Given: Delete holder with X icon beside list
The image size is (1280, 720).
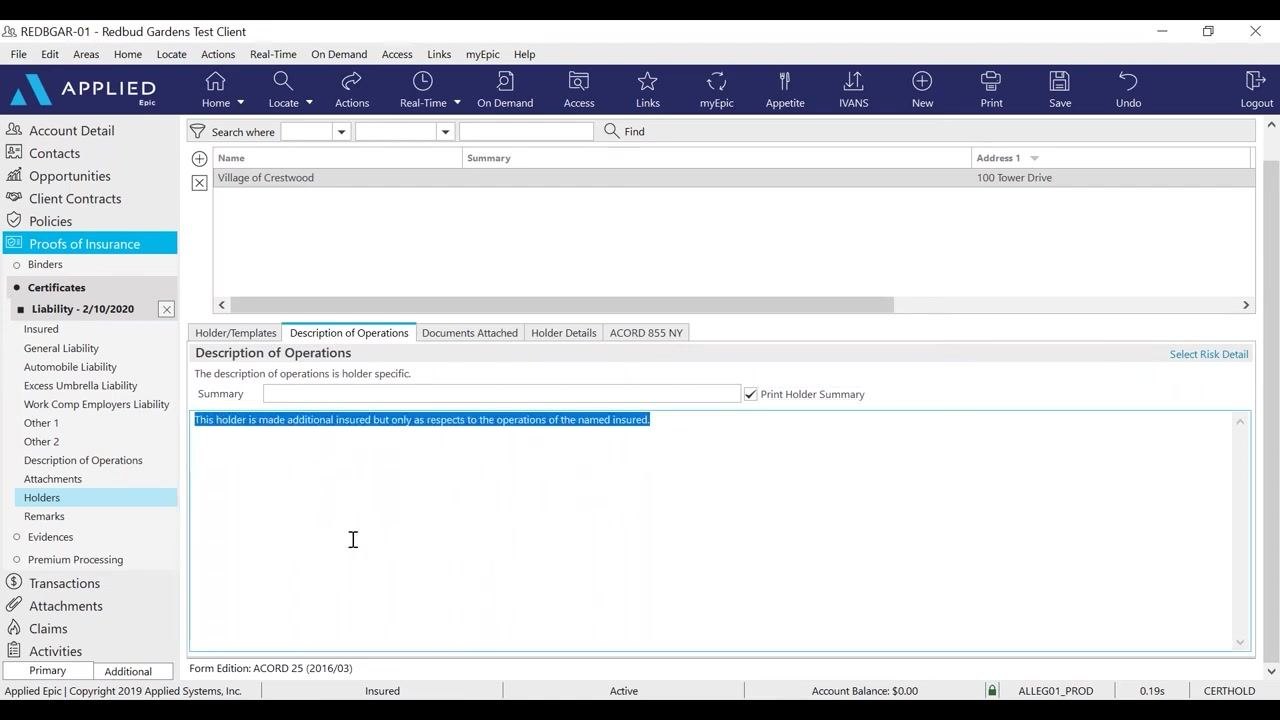Looking at the screenshot, I should point(199,183).
